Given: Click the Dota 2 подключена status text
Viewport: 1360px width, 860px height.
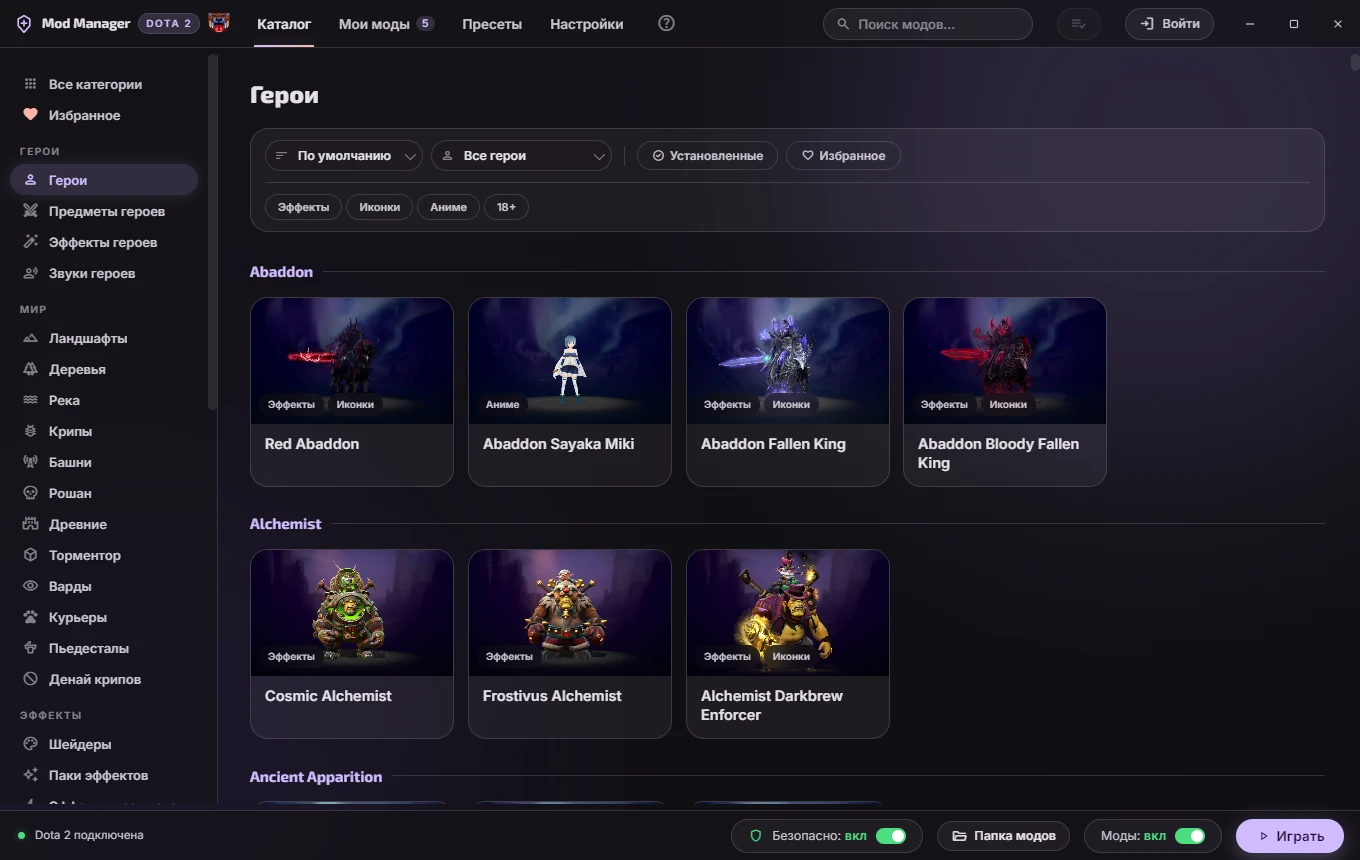Looking at the screenshot, I should point(89,836).
